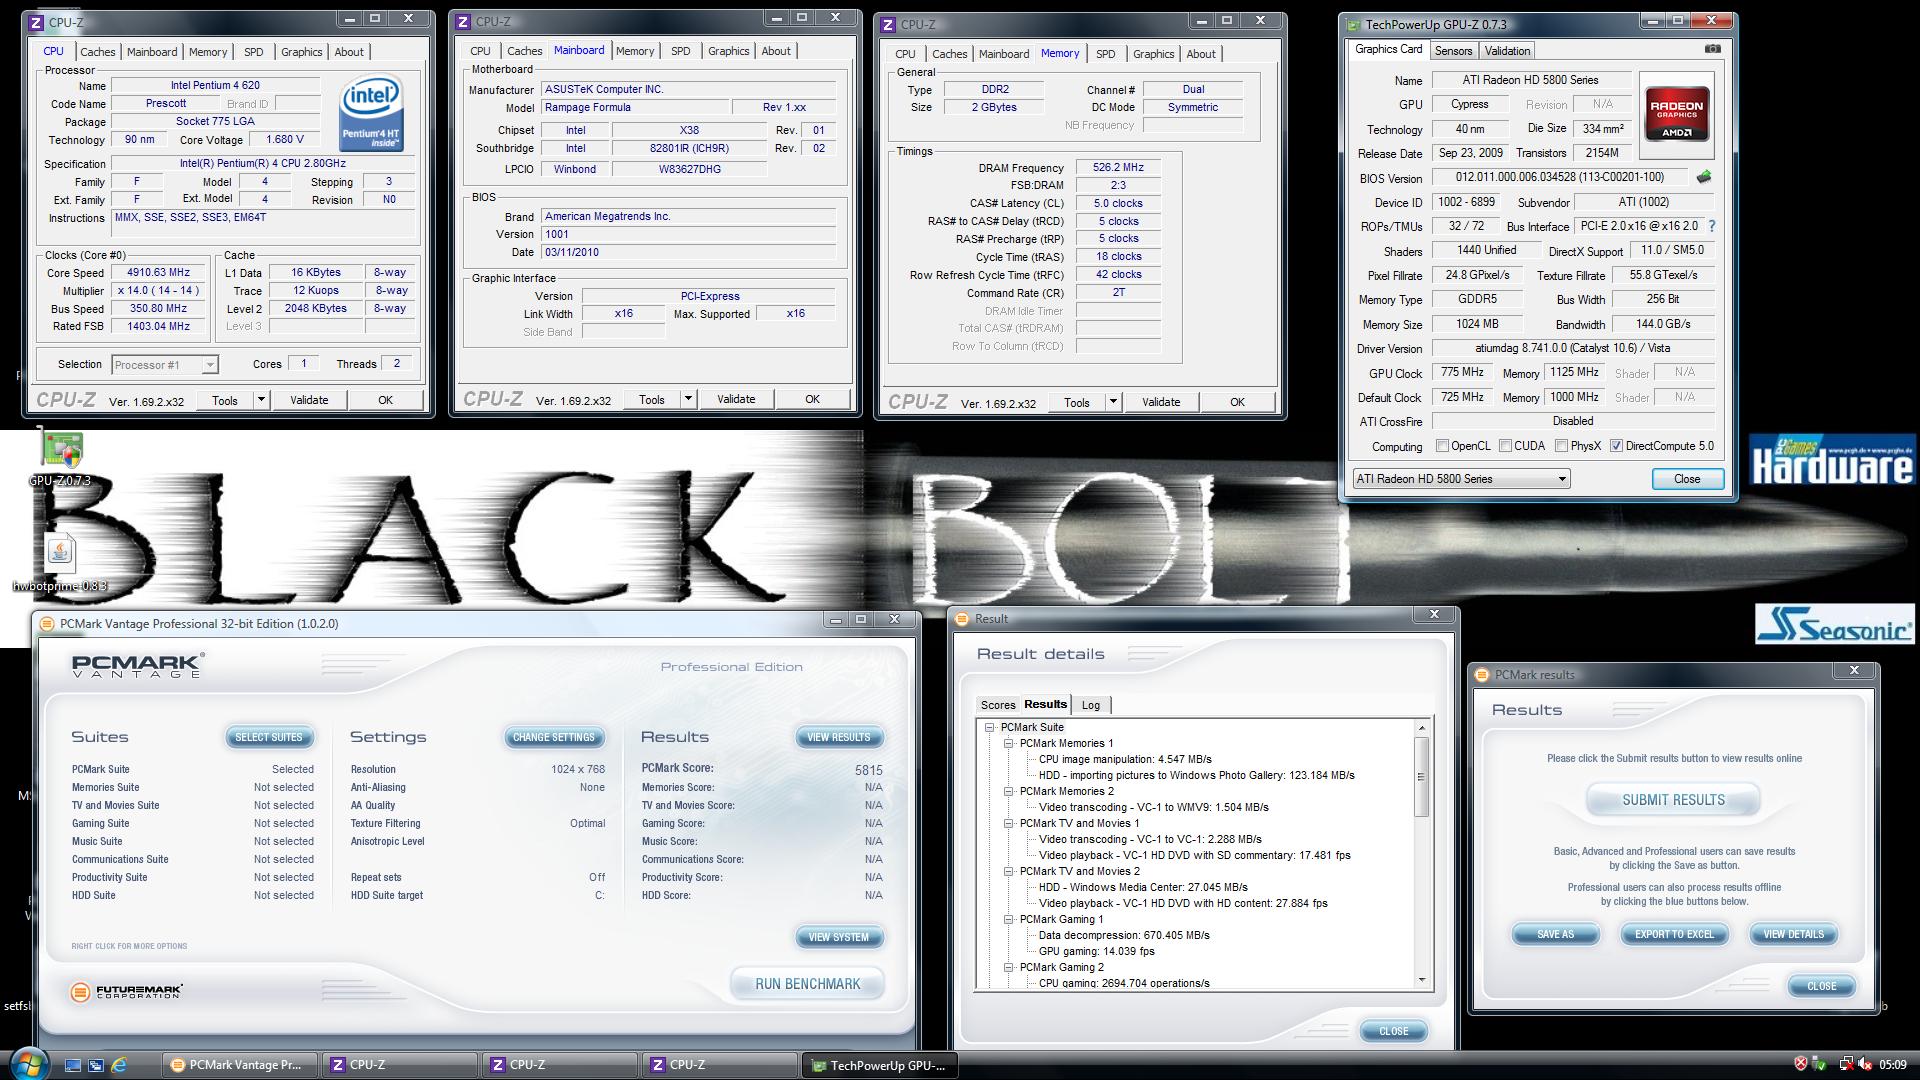Click the Core Speed 4910.63 MHz field

(x=159, y=272)
